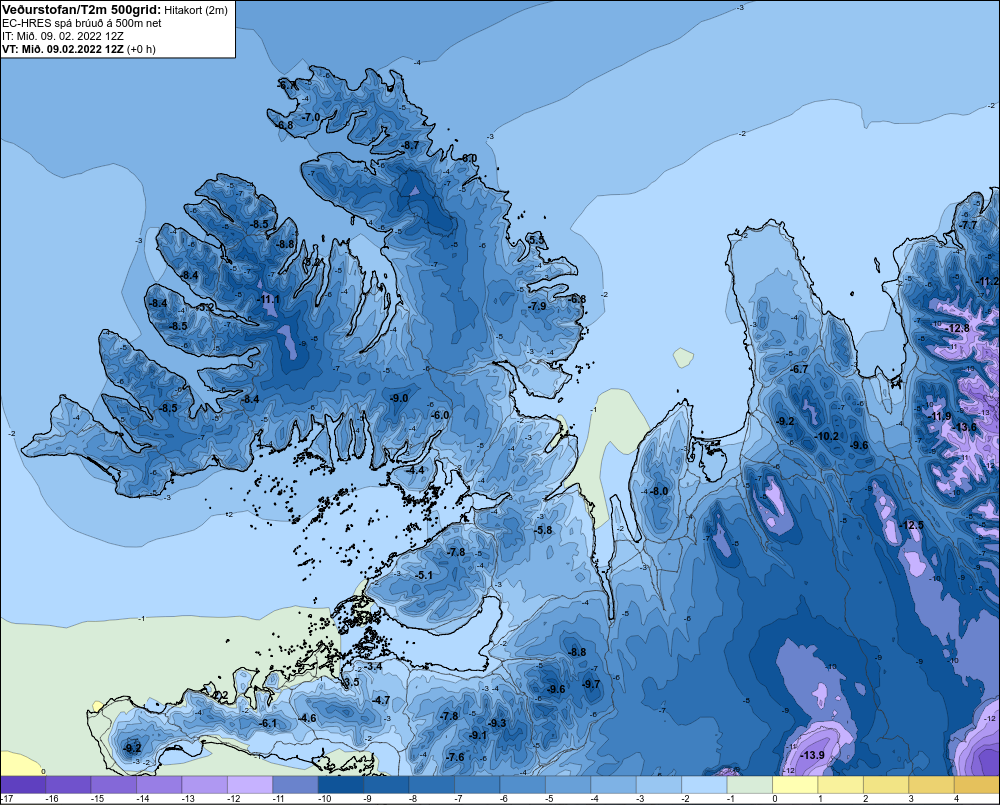
Task: Click the -5.8 temperature label
Action: (543, 530)
